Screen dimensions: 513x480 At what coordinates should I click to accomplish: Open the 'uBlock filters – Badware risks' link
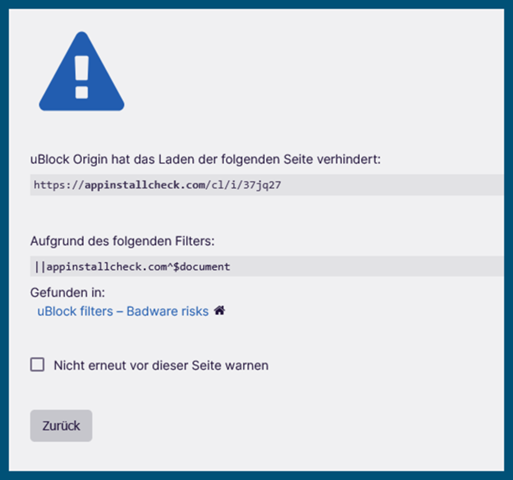[x=123, y=311]
